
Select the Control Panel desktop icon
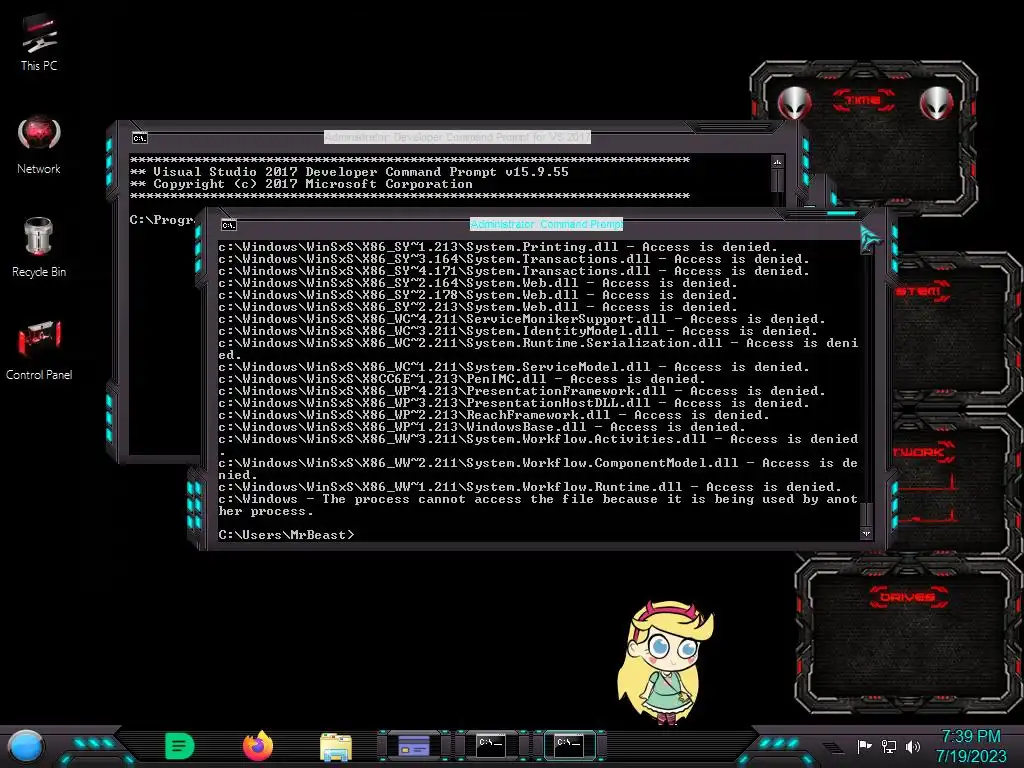pyautogui.click(x=39, y=351)
